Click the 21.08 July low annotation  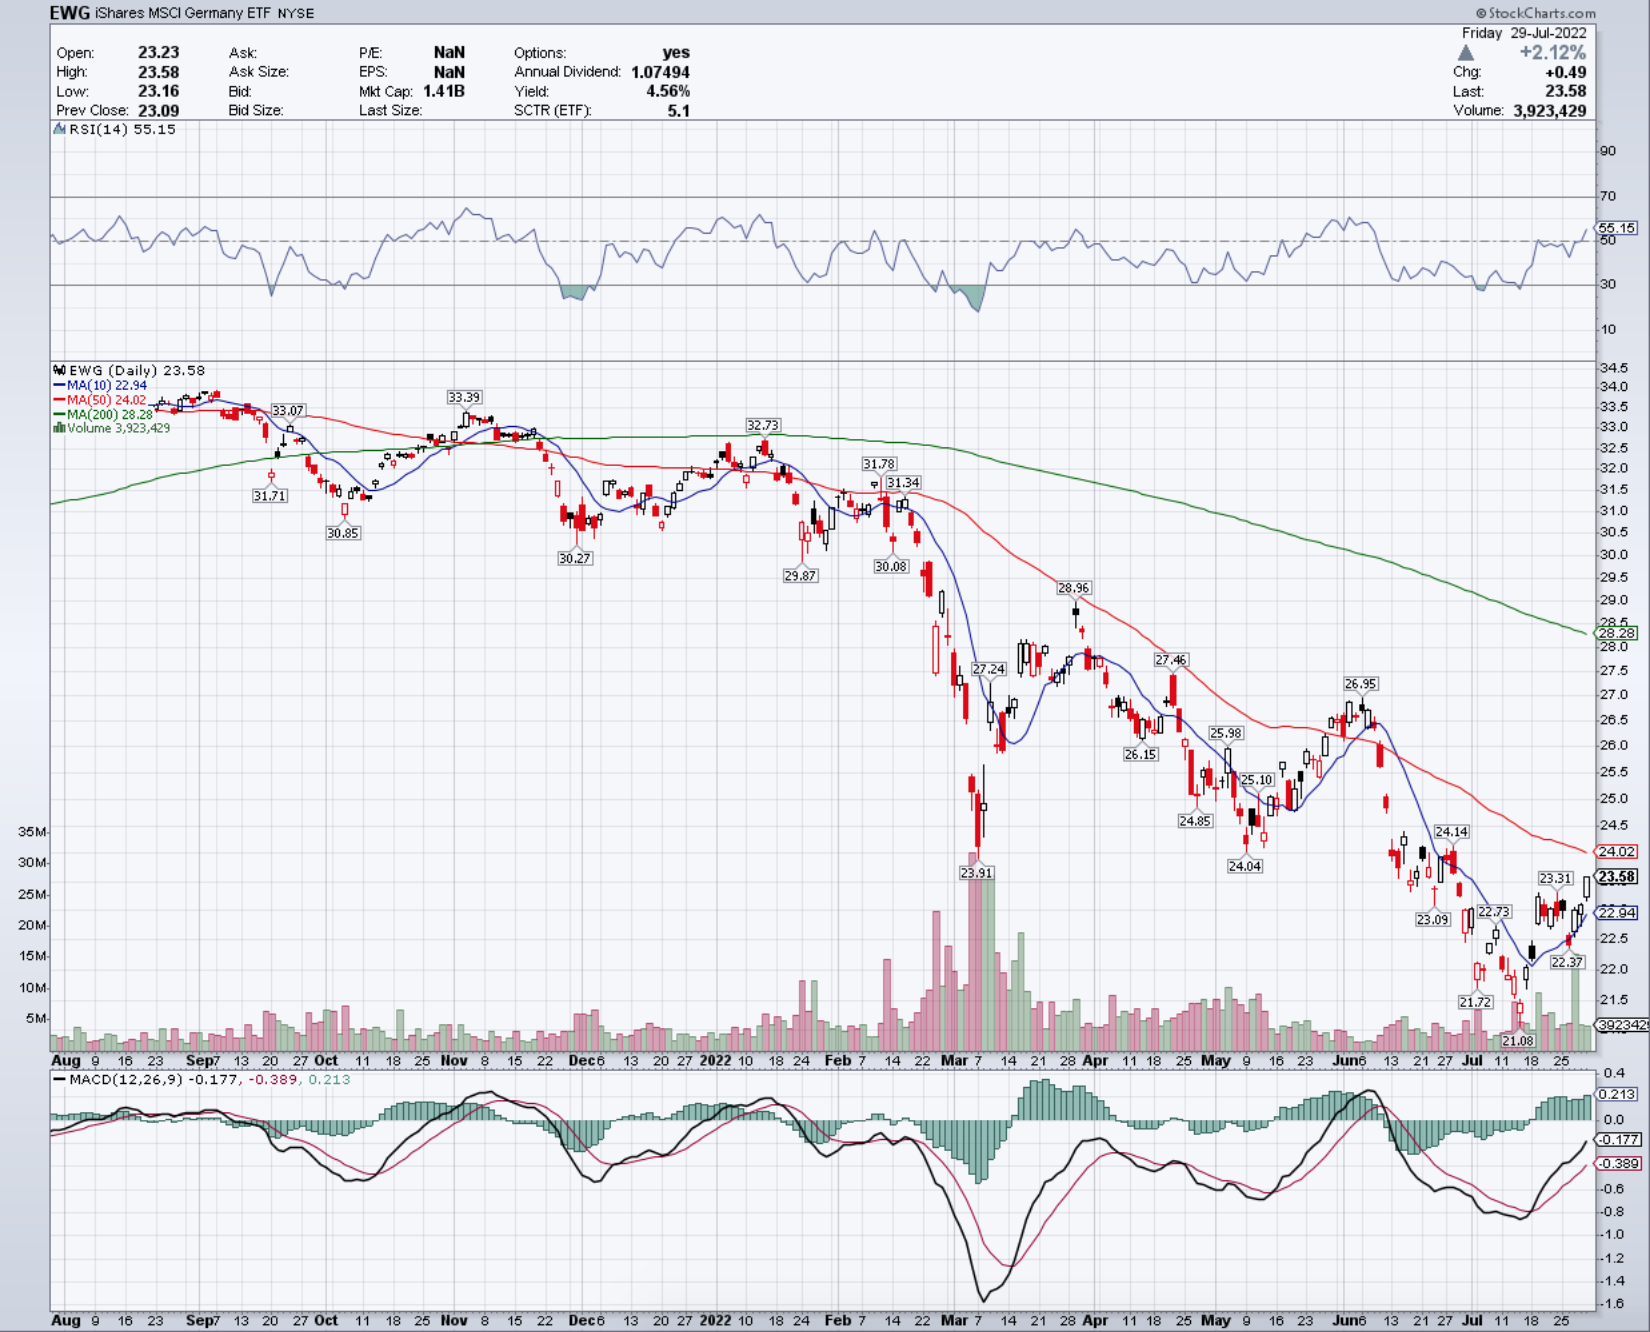(x=1518, y=1041)
